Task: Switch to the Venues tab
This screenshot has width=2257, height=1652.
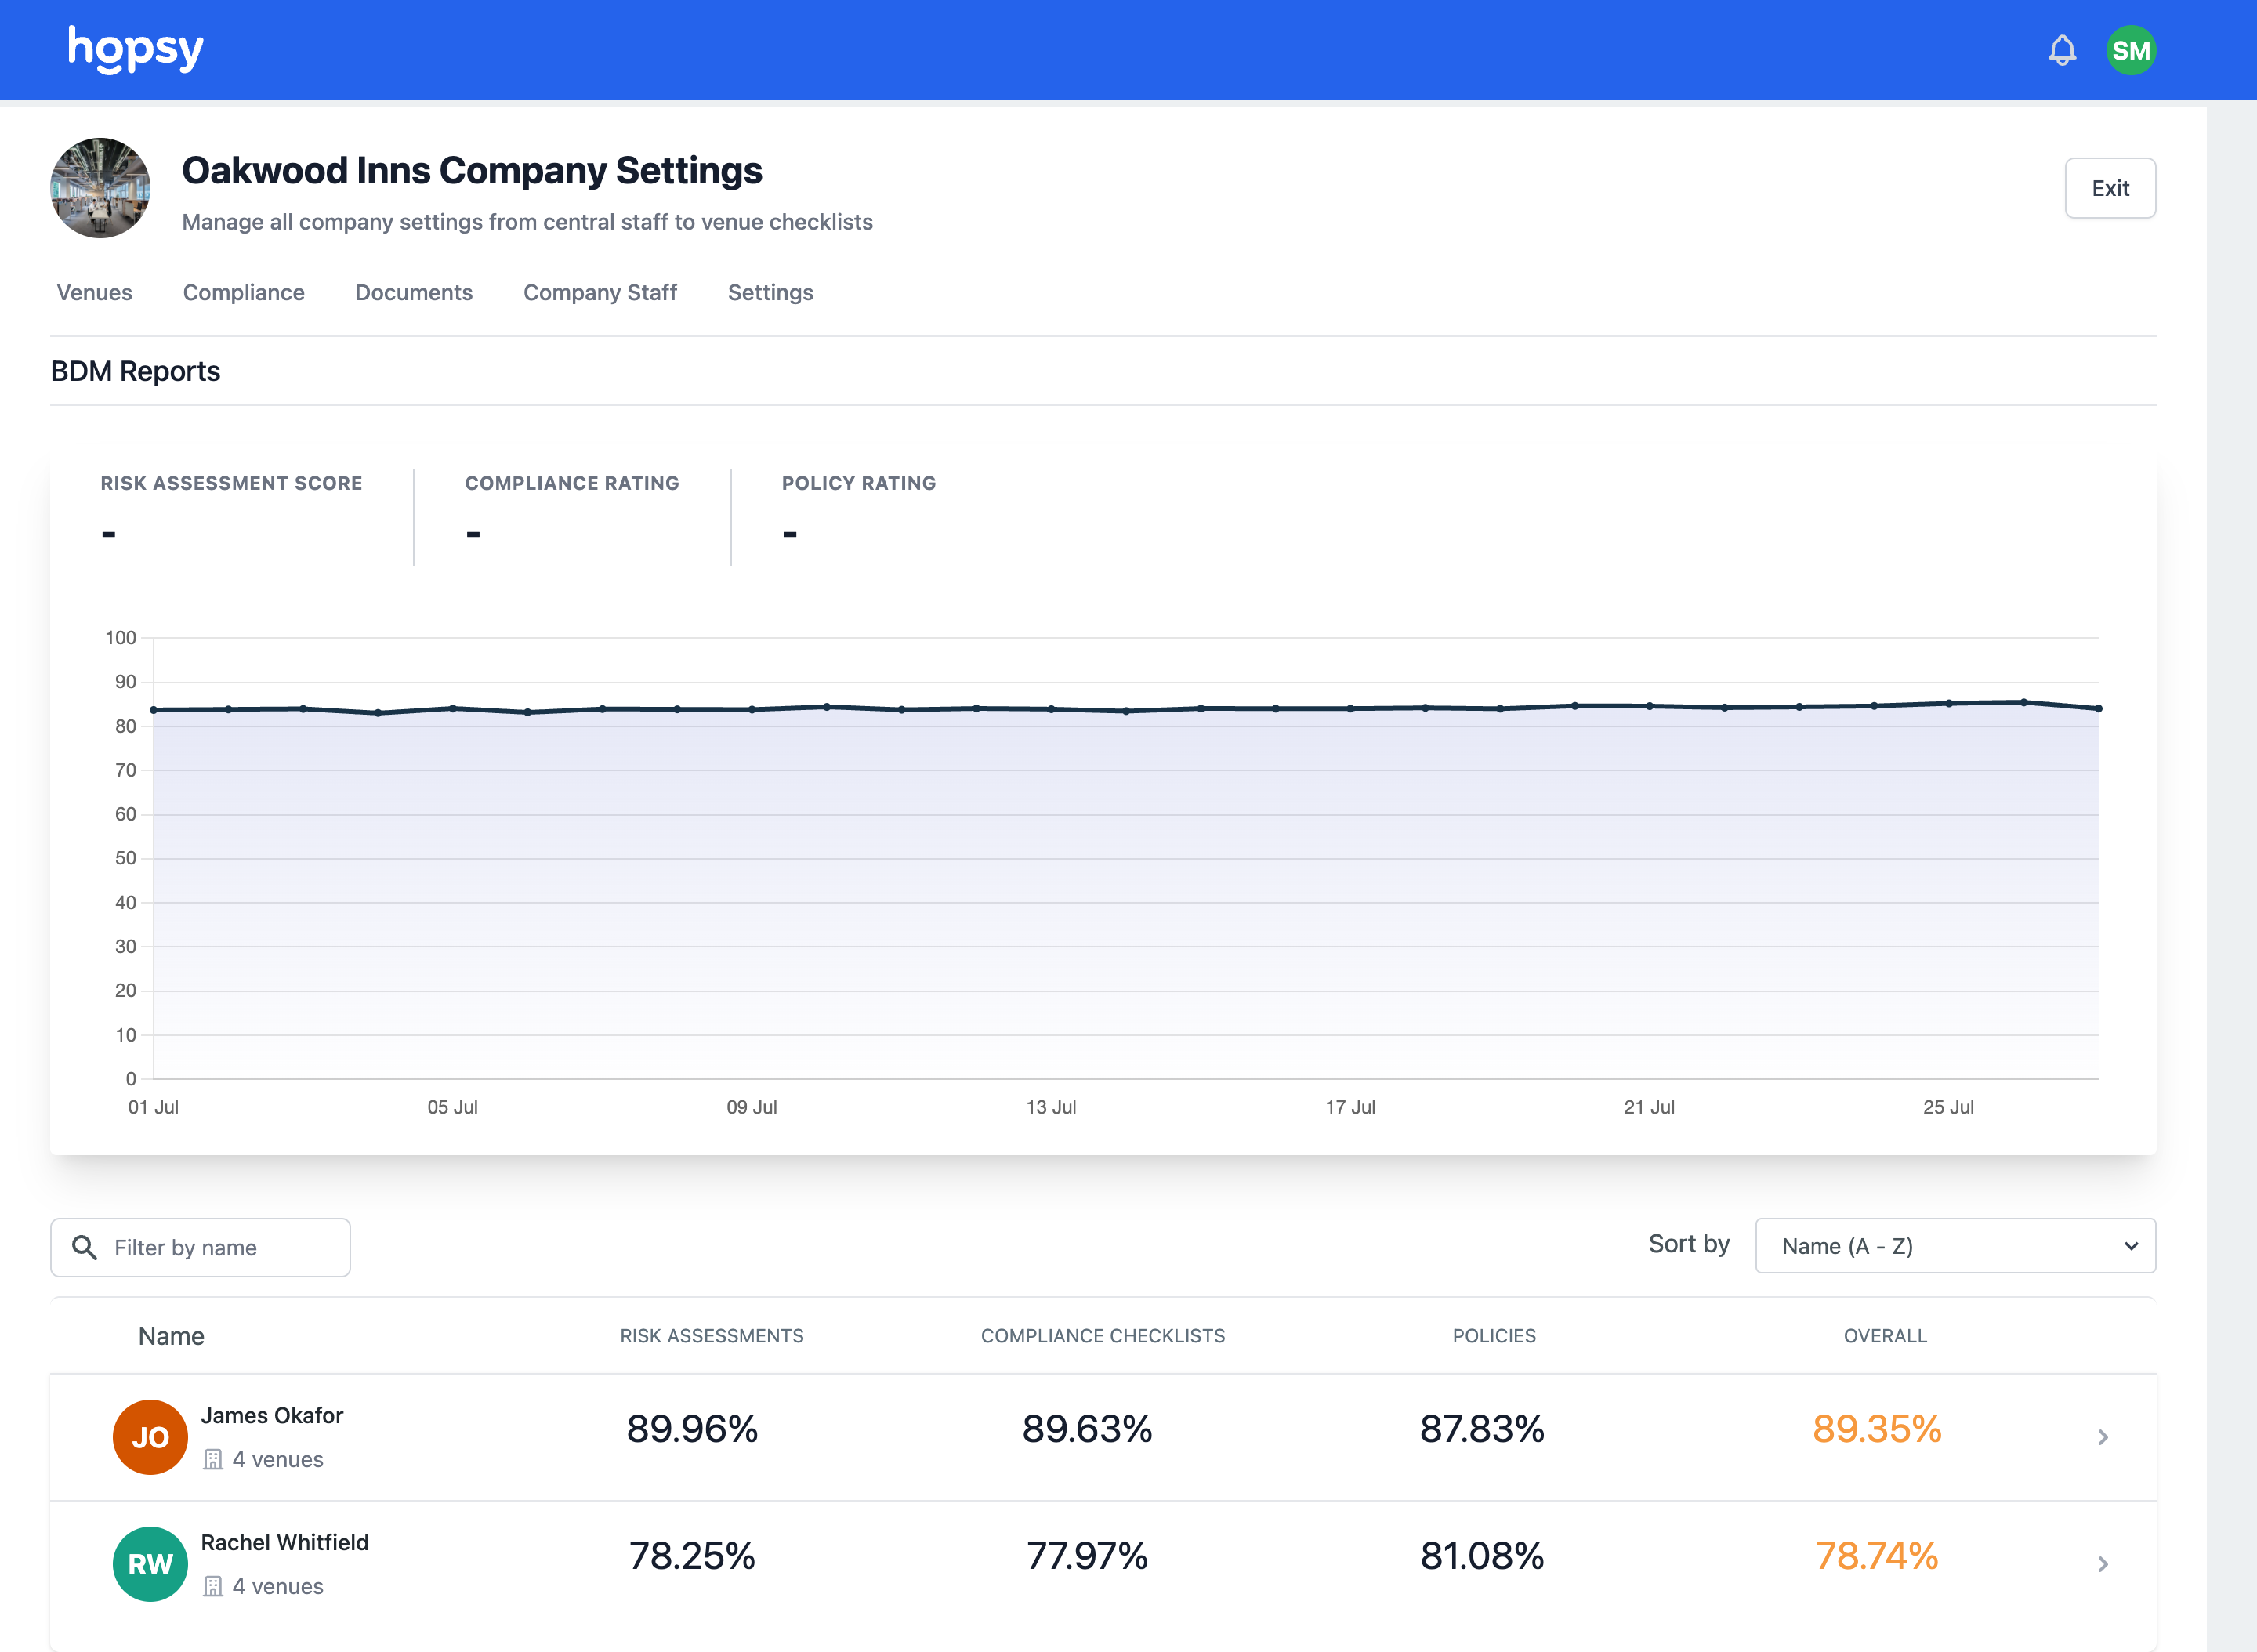Action: point(94,292)
